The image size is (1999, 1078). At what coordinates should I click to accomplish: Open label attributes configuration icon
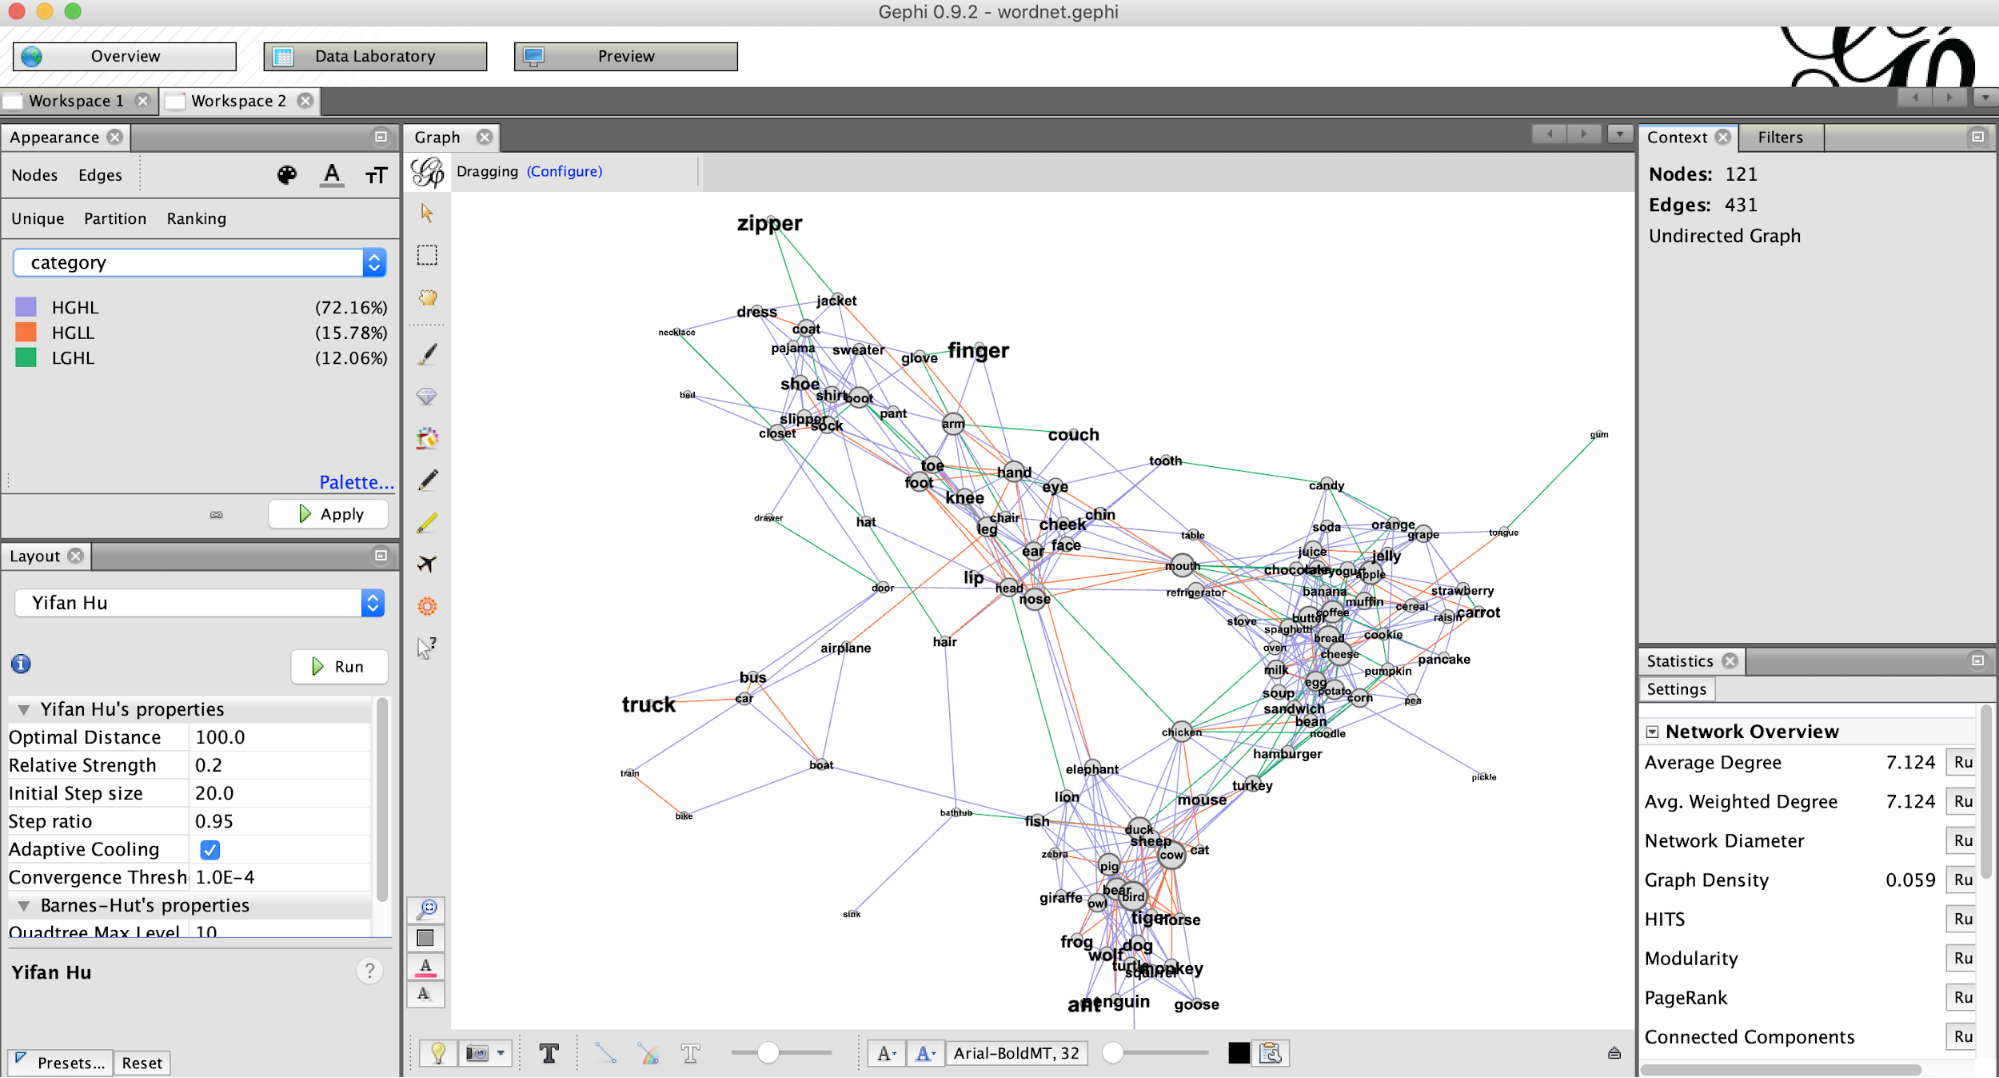pyautogui.click(x=1271, y=1053)
